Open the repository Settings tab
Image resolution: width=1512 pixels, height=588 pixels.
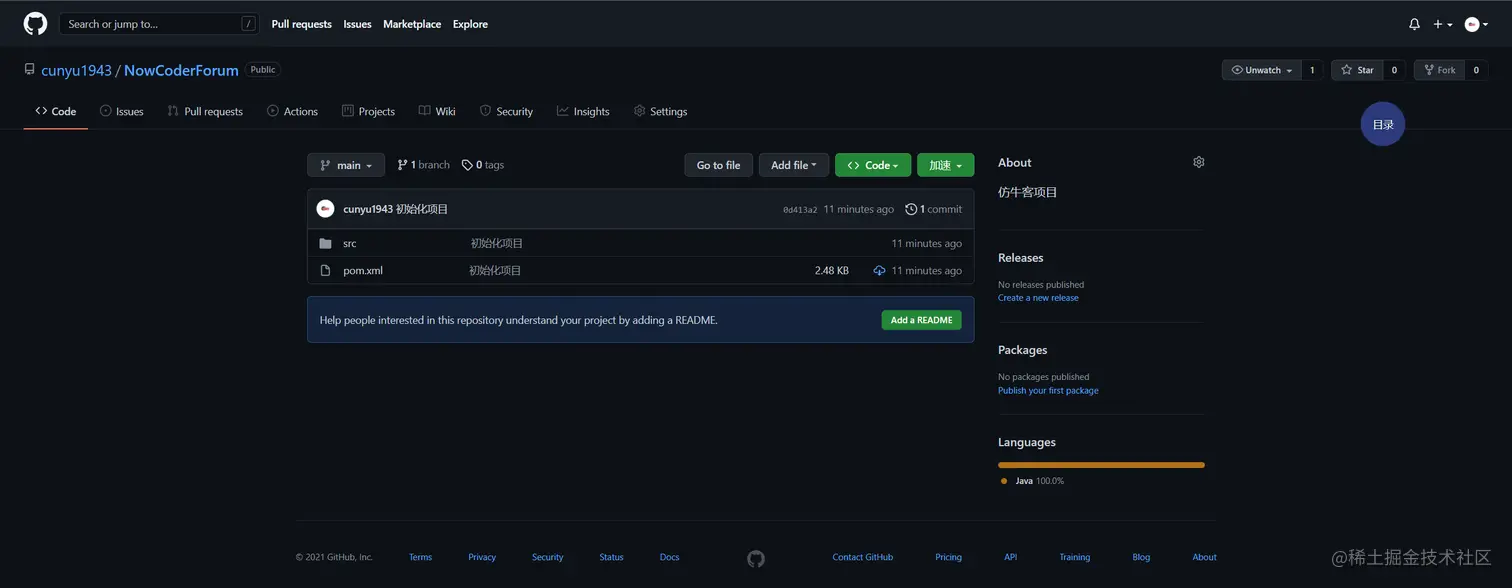660,111
